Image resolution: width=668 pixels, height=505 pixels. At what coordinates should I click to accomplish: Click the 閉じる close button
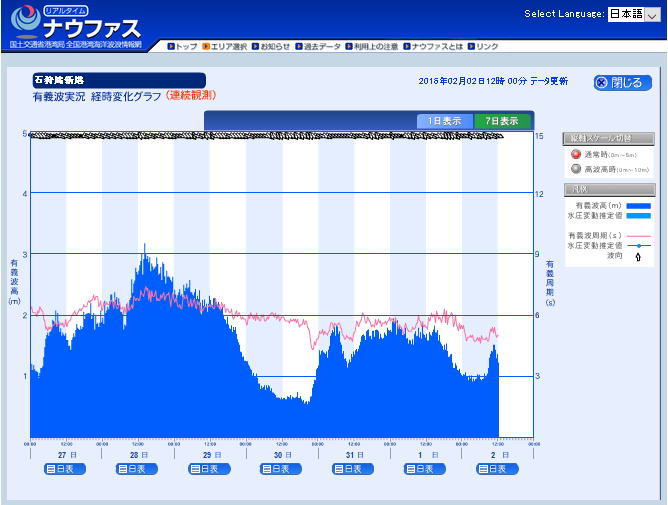pyautogui.click(x=622, y=83)
